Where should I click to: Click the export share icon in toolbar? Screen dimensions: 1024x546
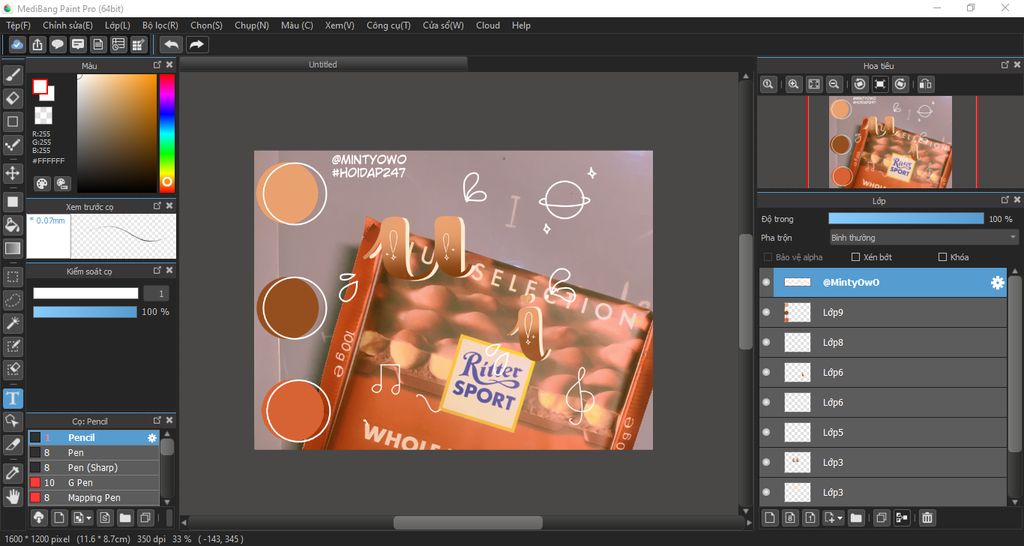pyautogui.click(x=38, y=44)
